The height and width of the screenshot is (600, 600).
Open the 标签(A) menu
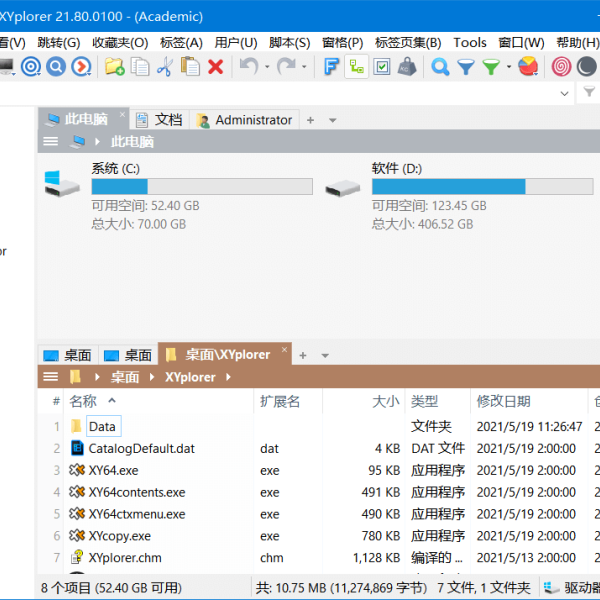click(181, 42)
